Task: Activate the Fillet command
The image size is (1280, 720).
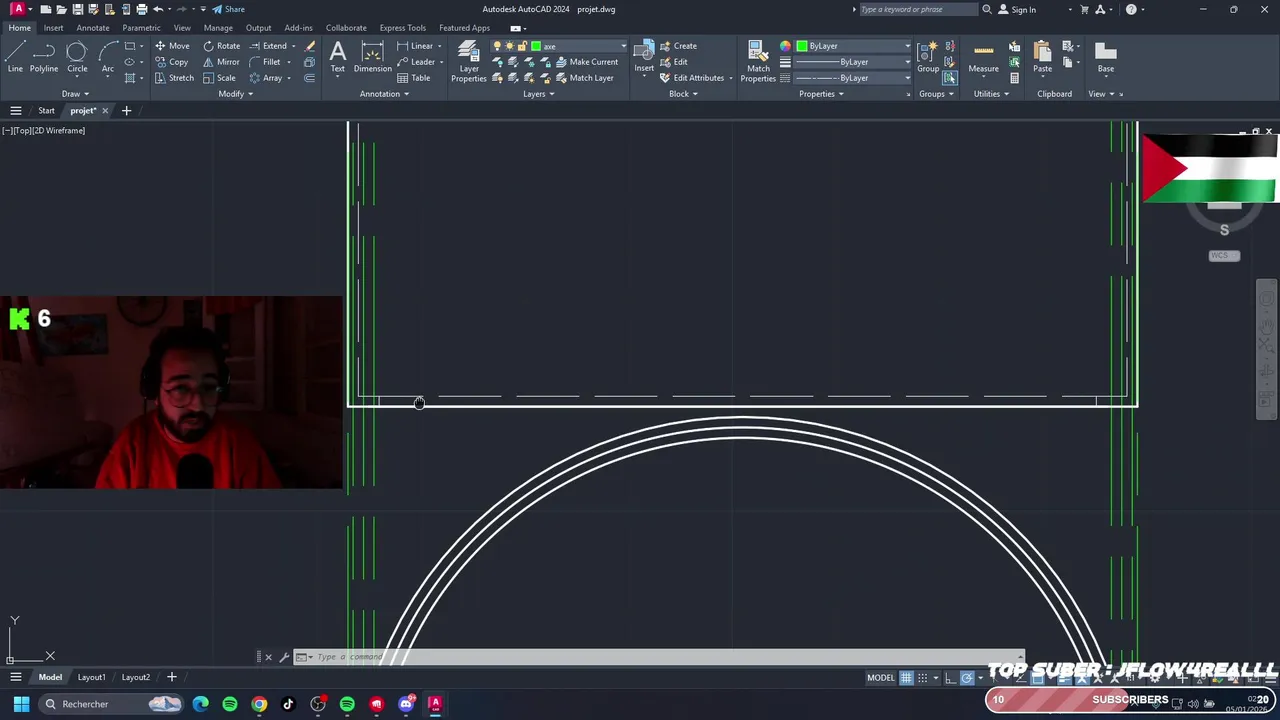Action: click(x=265, y=62)
